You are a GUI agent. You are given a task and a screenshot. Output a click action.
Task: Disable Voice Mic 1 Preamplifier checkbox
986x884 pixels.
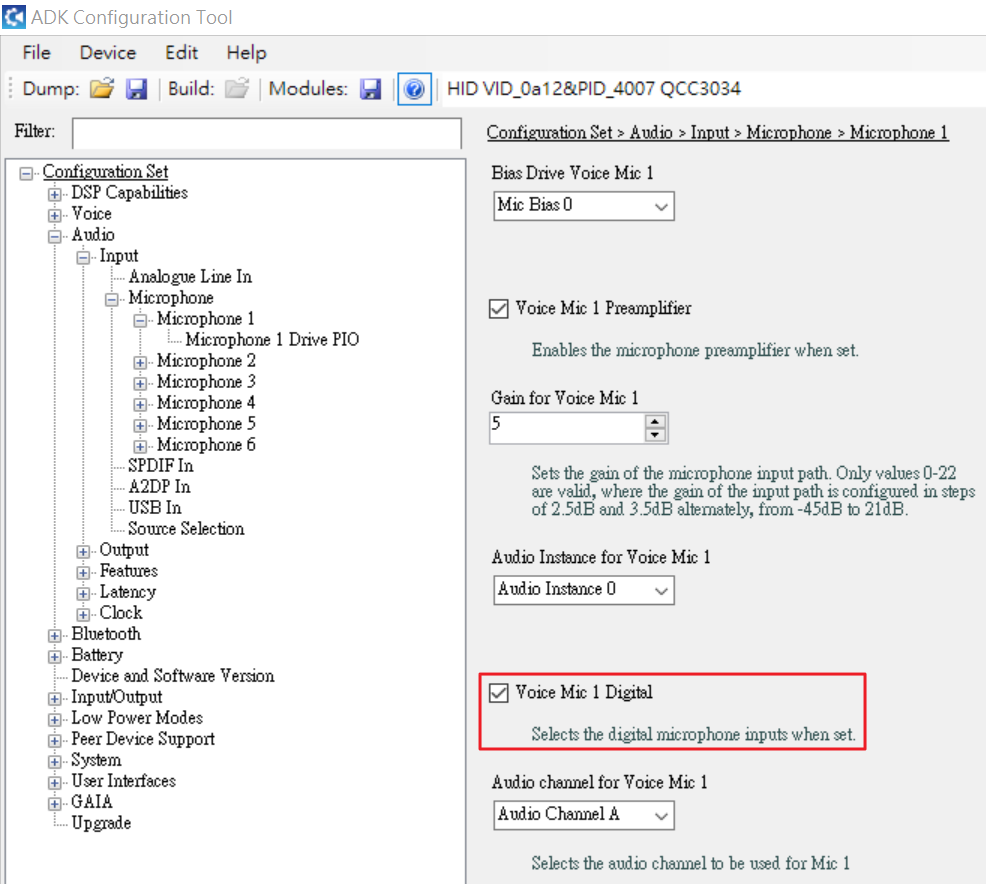tap(499, 309)
